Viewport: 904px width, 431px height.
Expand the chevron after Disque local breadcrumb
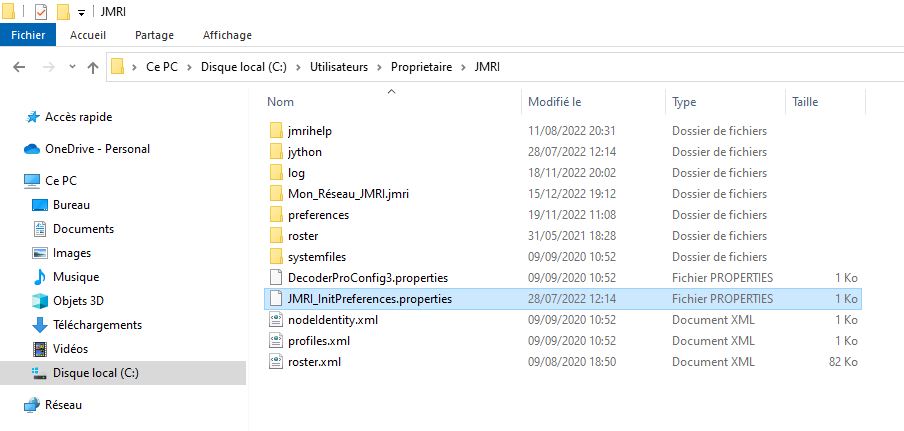(x=298, y=67)
